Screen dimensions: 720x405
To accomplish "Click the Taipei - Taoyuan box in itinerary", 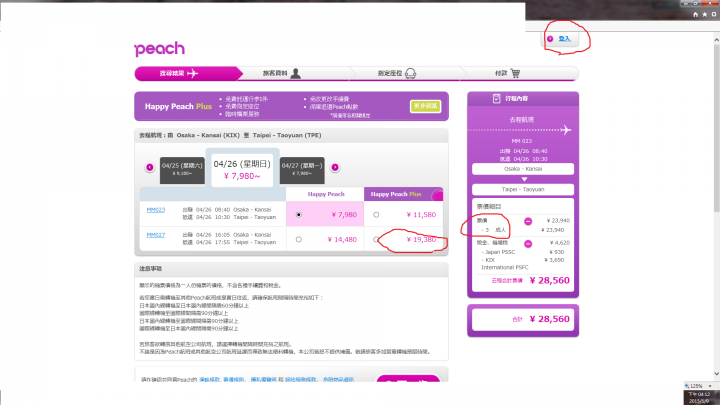I will (523, 189).
